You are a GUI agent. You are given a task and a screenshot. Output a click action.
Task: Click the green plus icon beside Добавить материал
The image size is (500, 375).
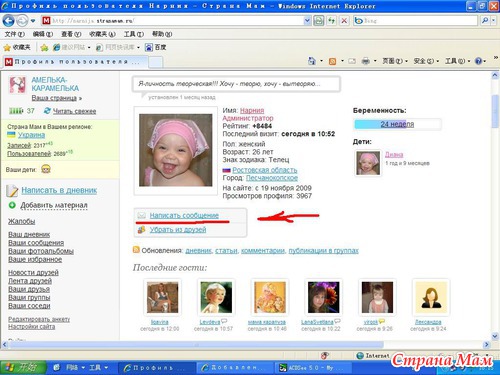tap(12, 205)
